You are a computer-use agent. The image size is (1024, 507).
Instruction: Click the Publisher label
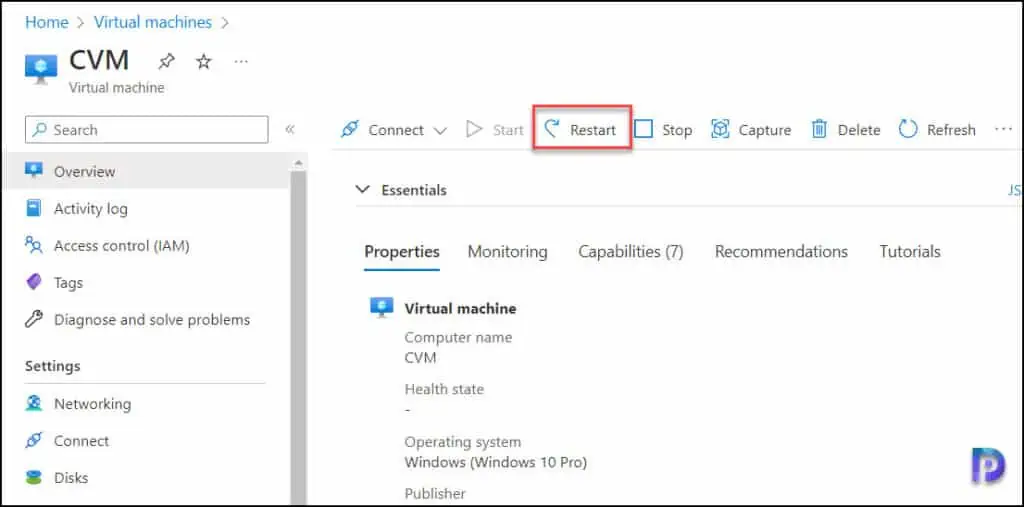coord(435,493)
